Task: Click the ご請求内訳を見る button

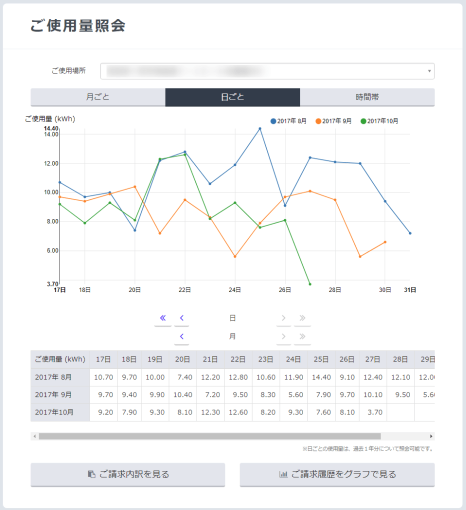Action: click(x=128, y=474)
